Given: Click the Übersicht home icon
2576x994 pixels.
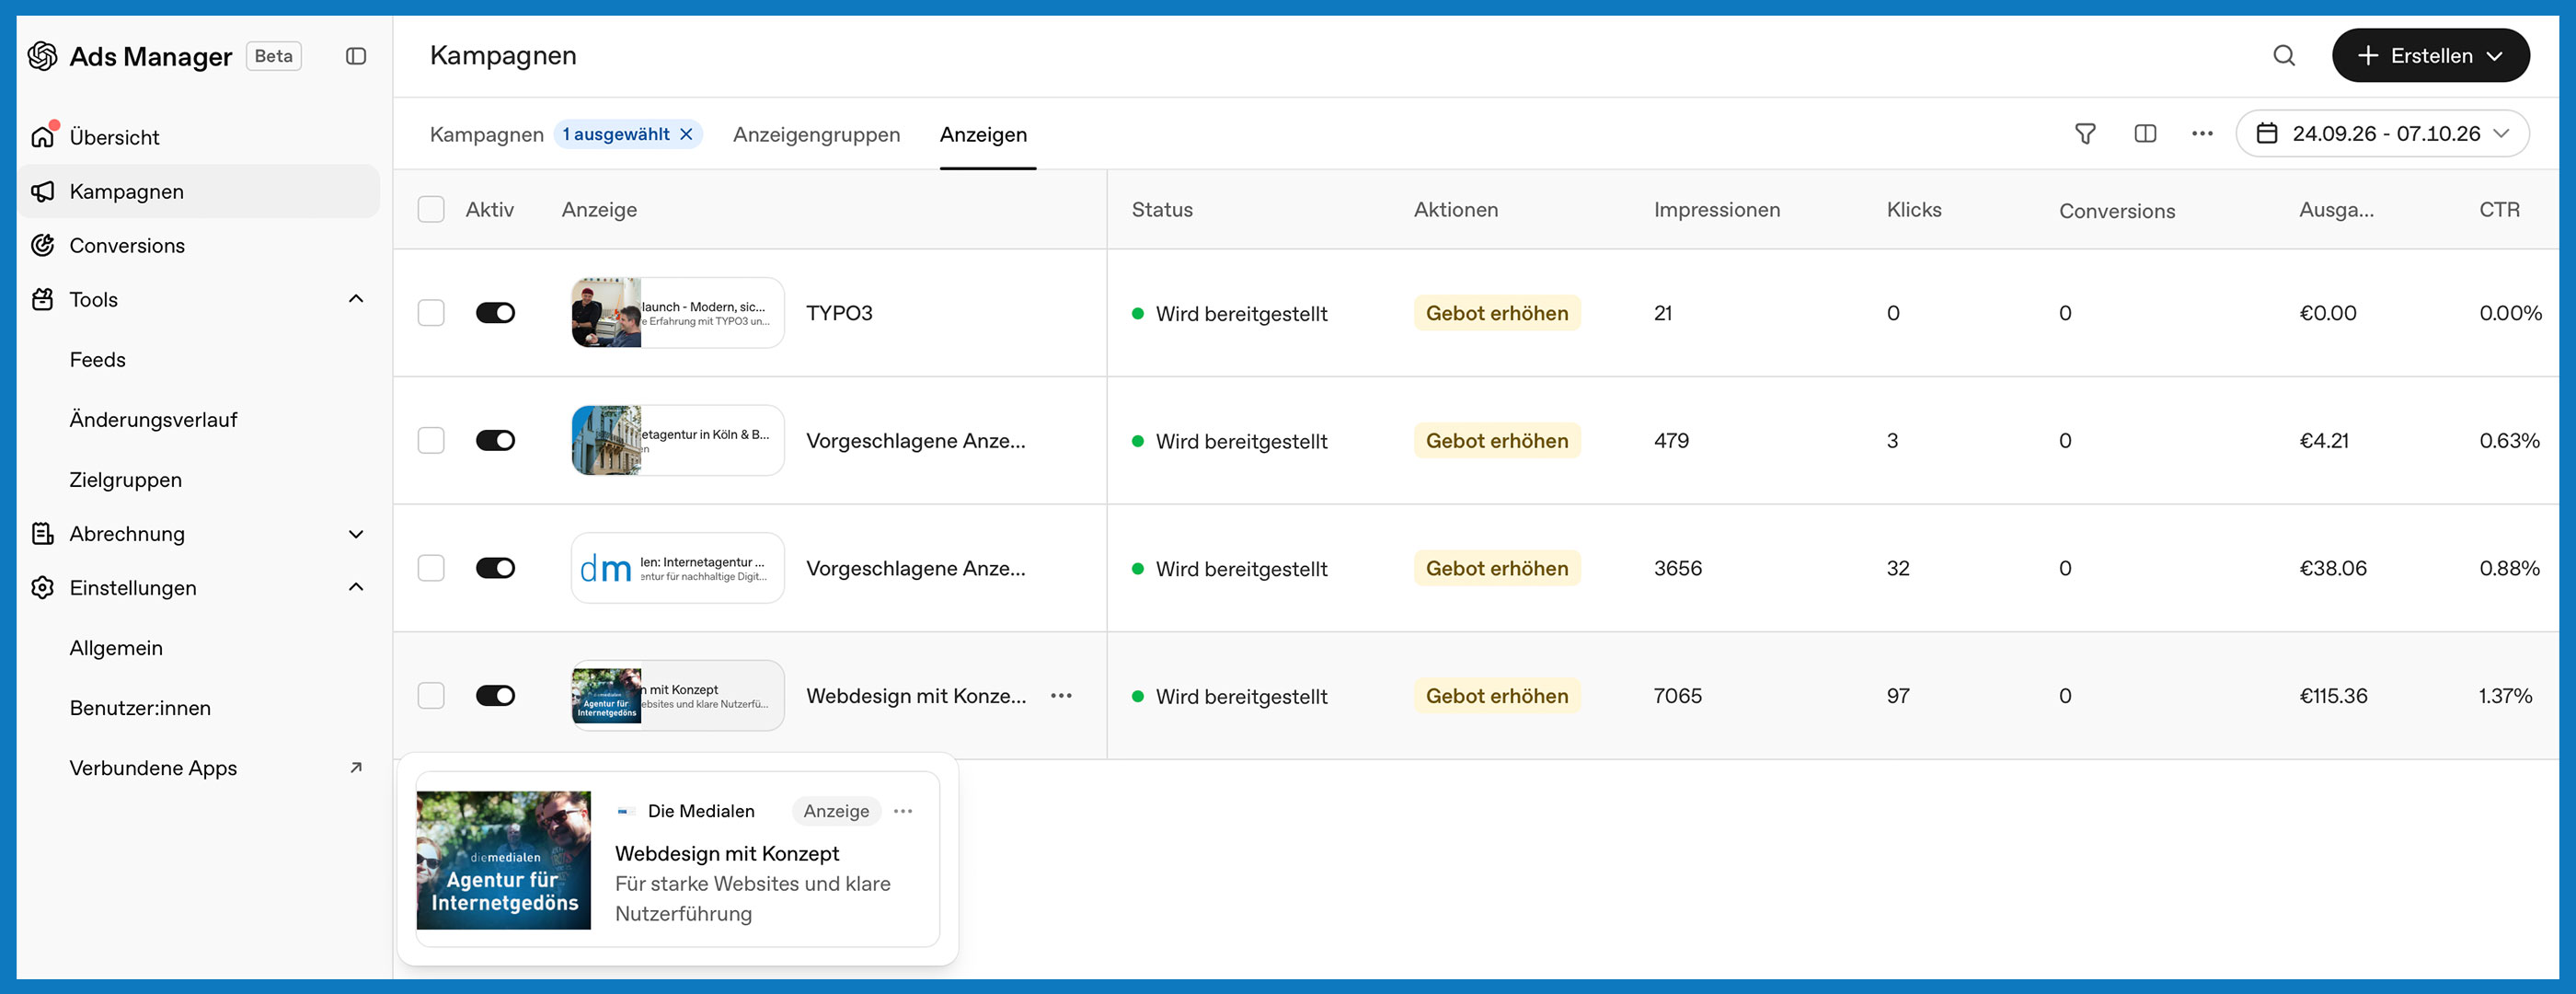Looking at the screenshot, I should point(43,137).
